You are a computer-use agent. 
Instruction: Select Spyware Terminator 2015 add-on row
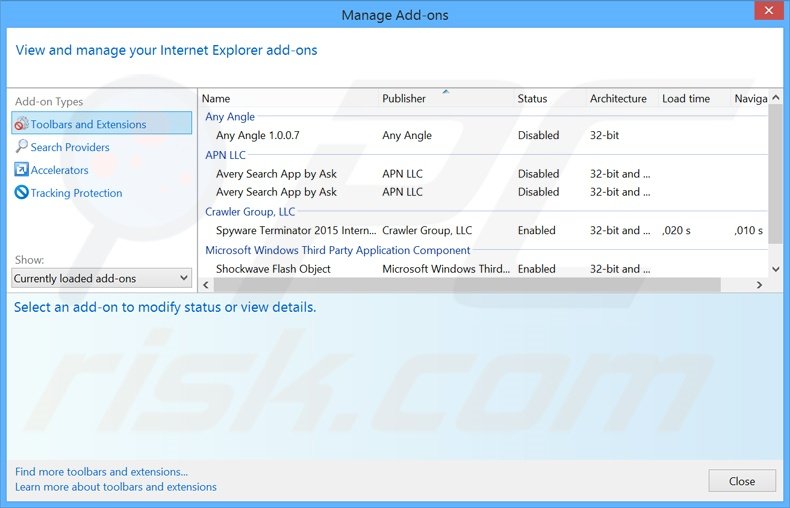tap(484, 230)
